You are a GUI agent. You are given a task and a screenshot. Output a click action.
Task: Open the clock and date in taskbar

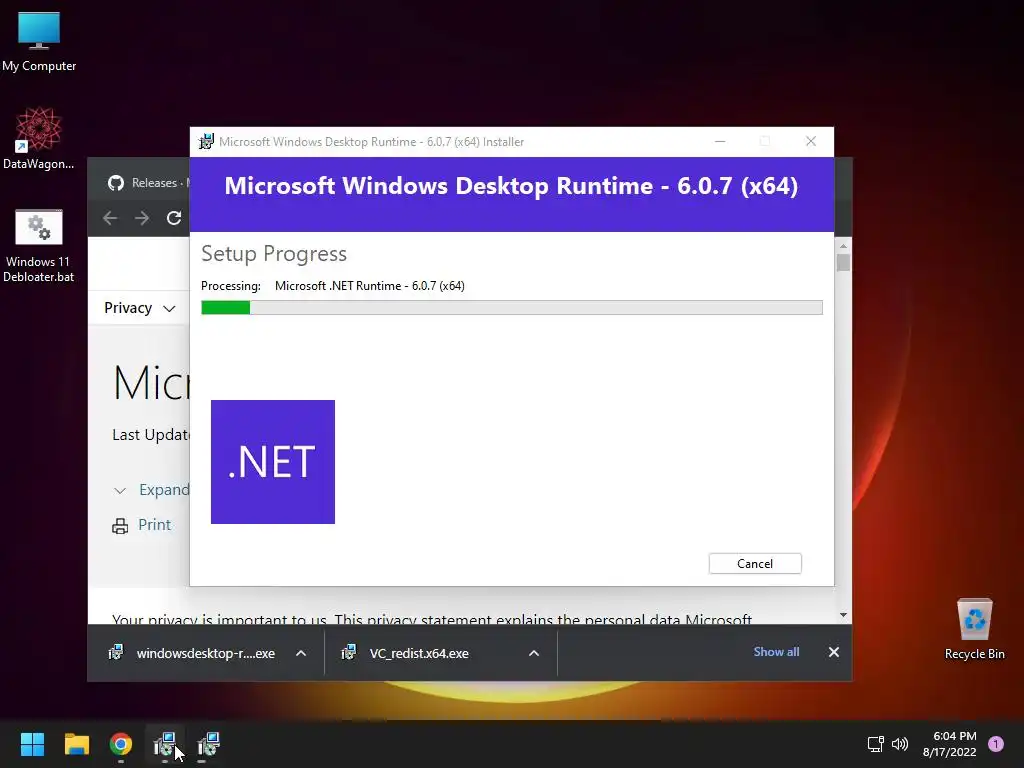click(x=950, y=744)
